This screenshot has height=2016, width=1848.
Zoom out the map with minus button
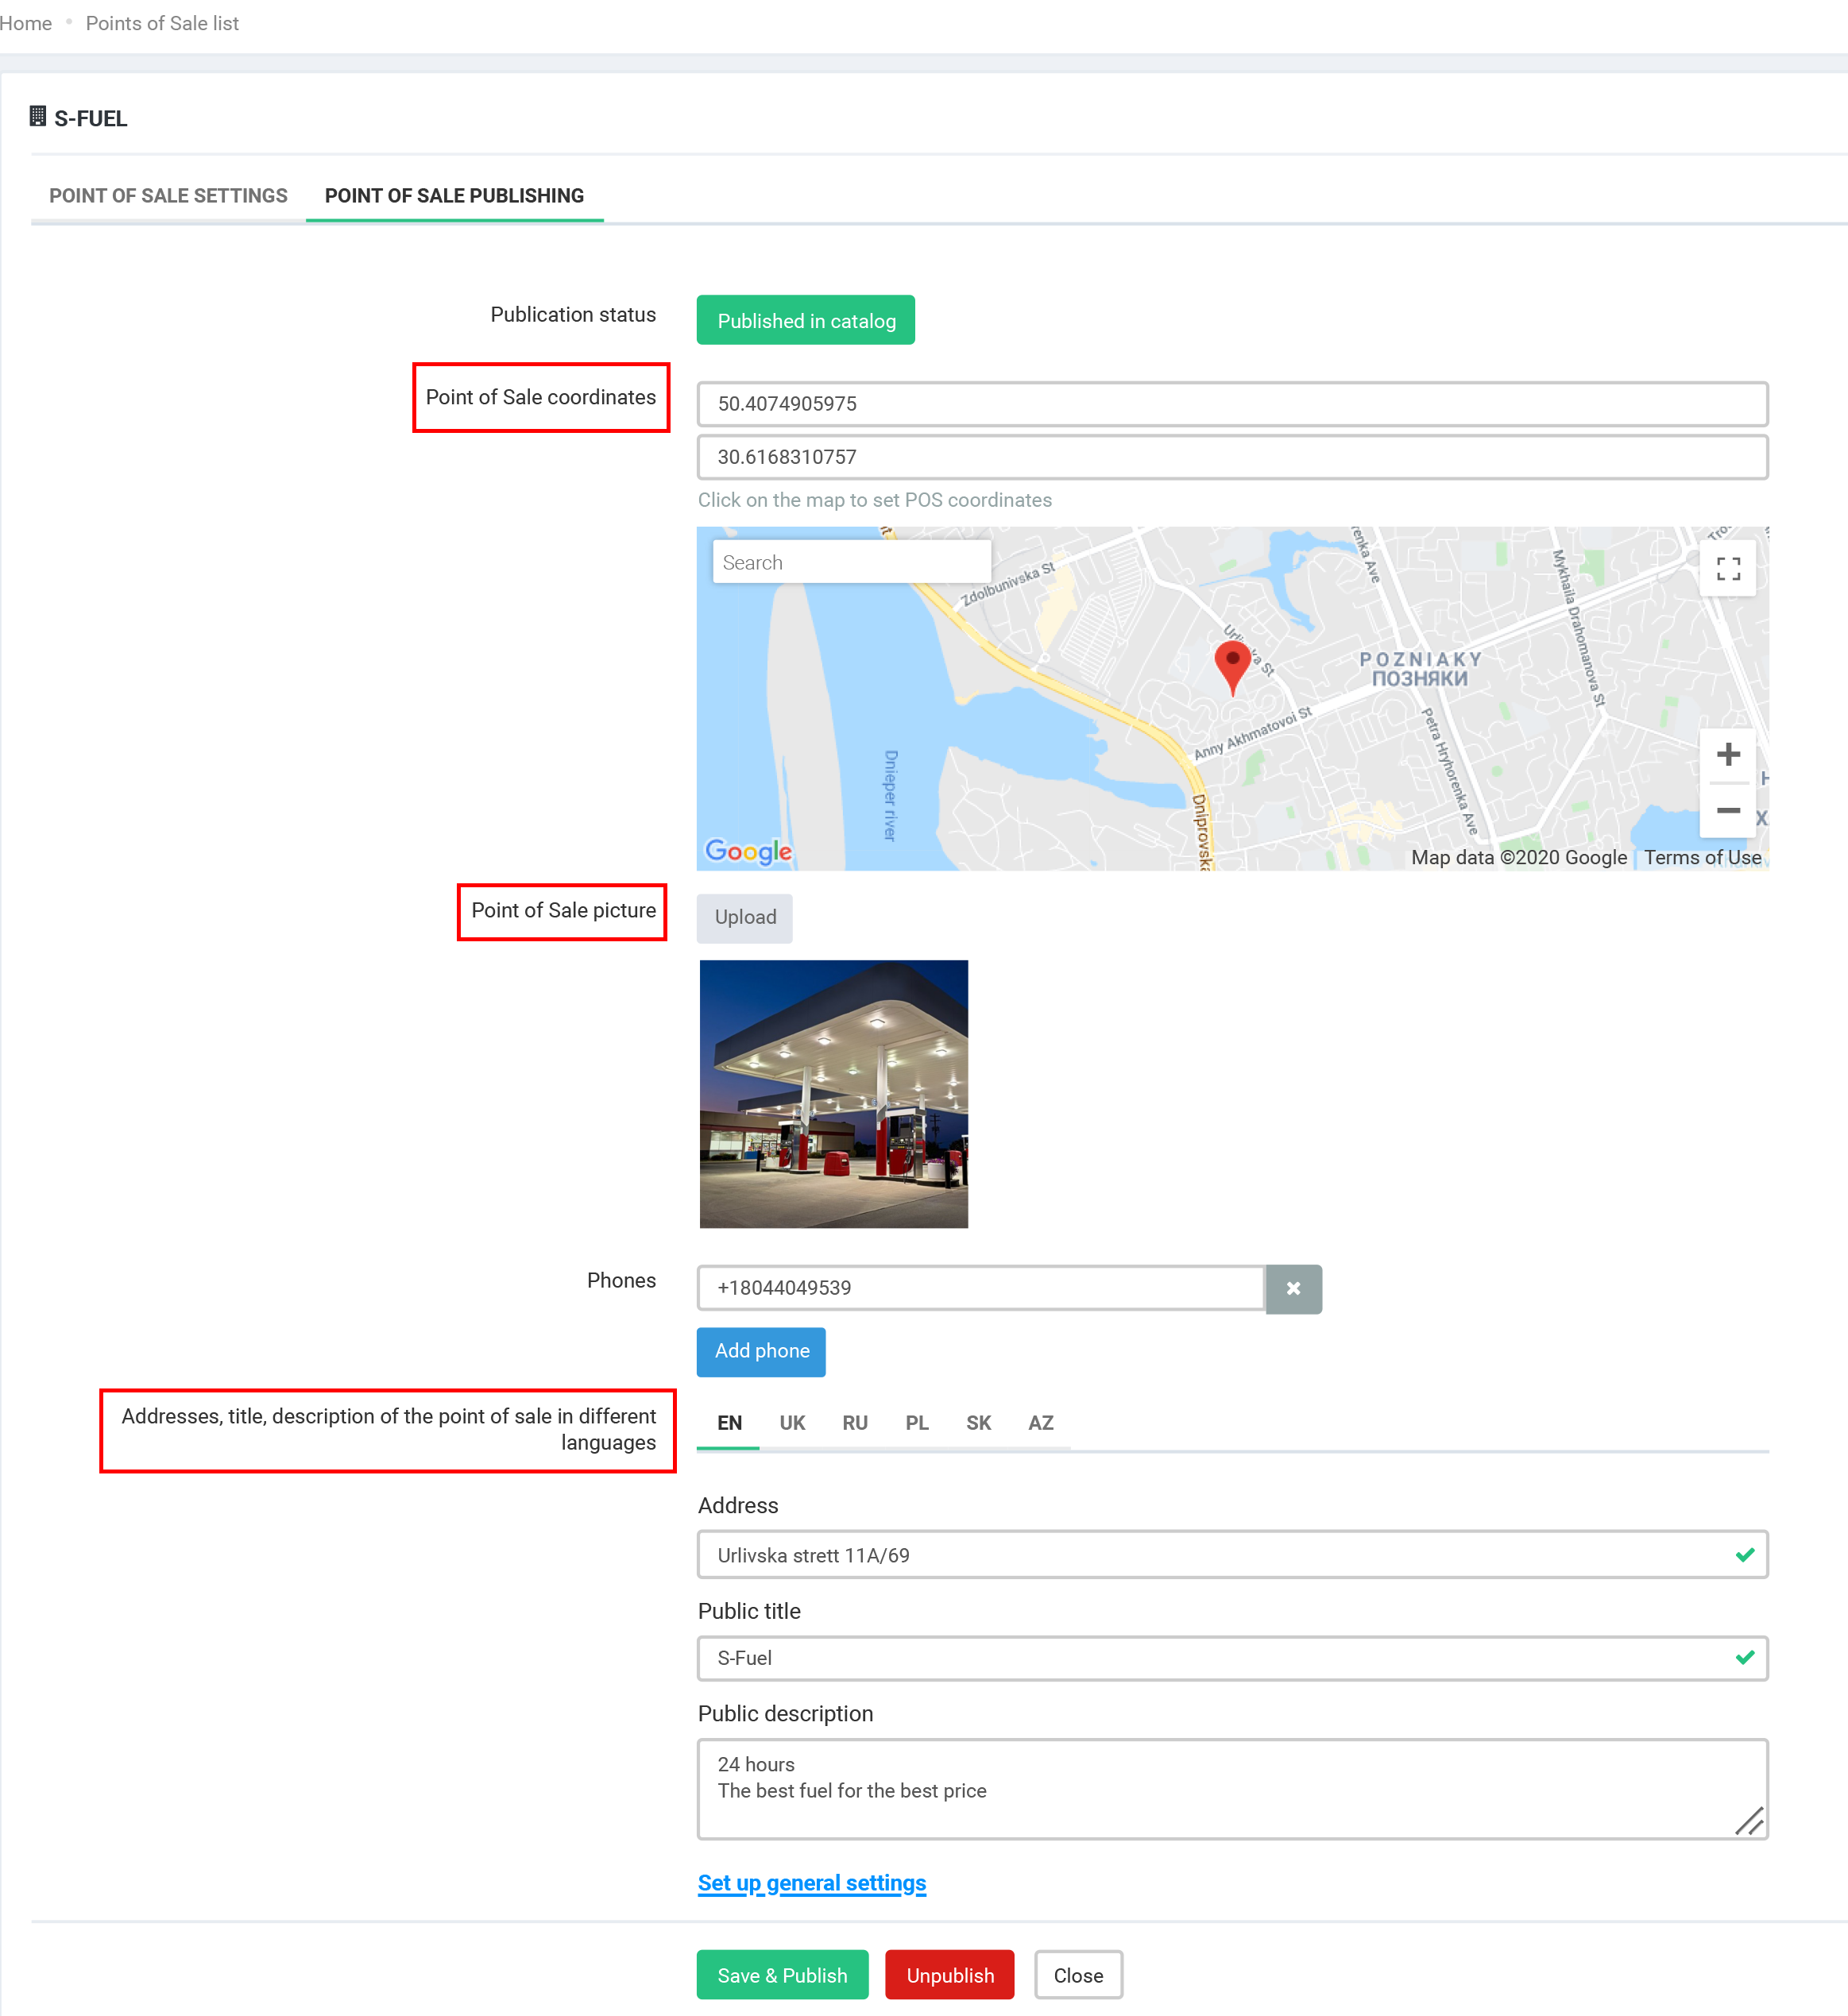pos(1727,810)
